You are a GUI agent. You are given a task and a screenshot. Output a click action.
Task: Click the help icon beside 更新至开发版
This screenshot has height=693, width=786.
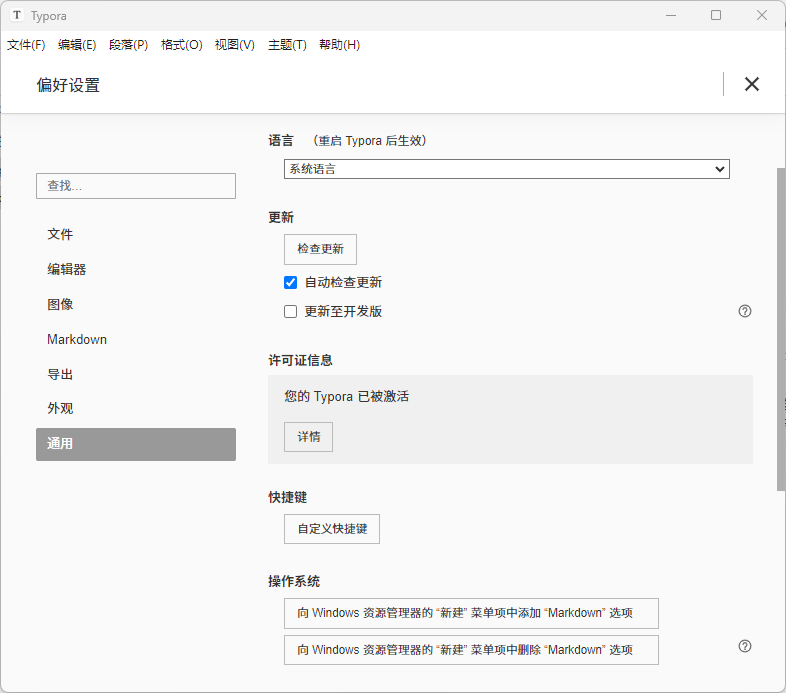[x=745, y=311]
